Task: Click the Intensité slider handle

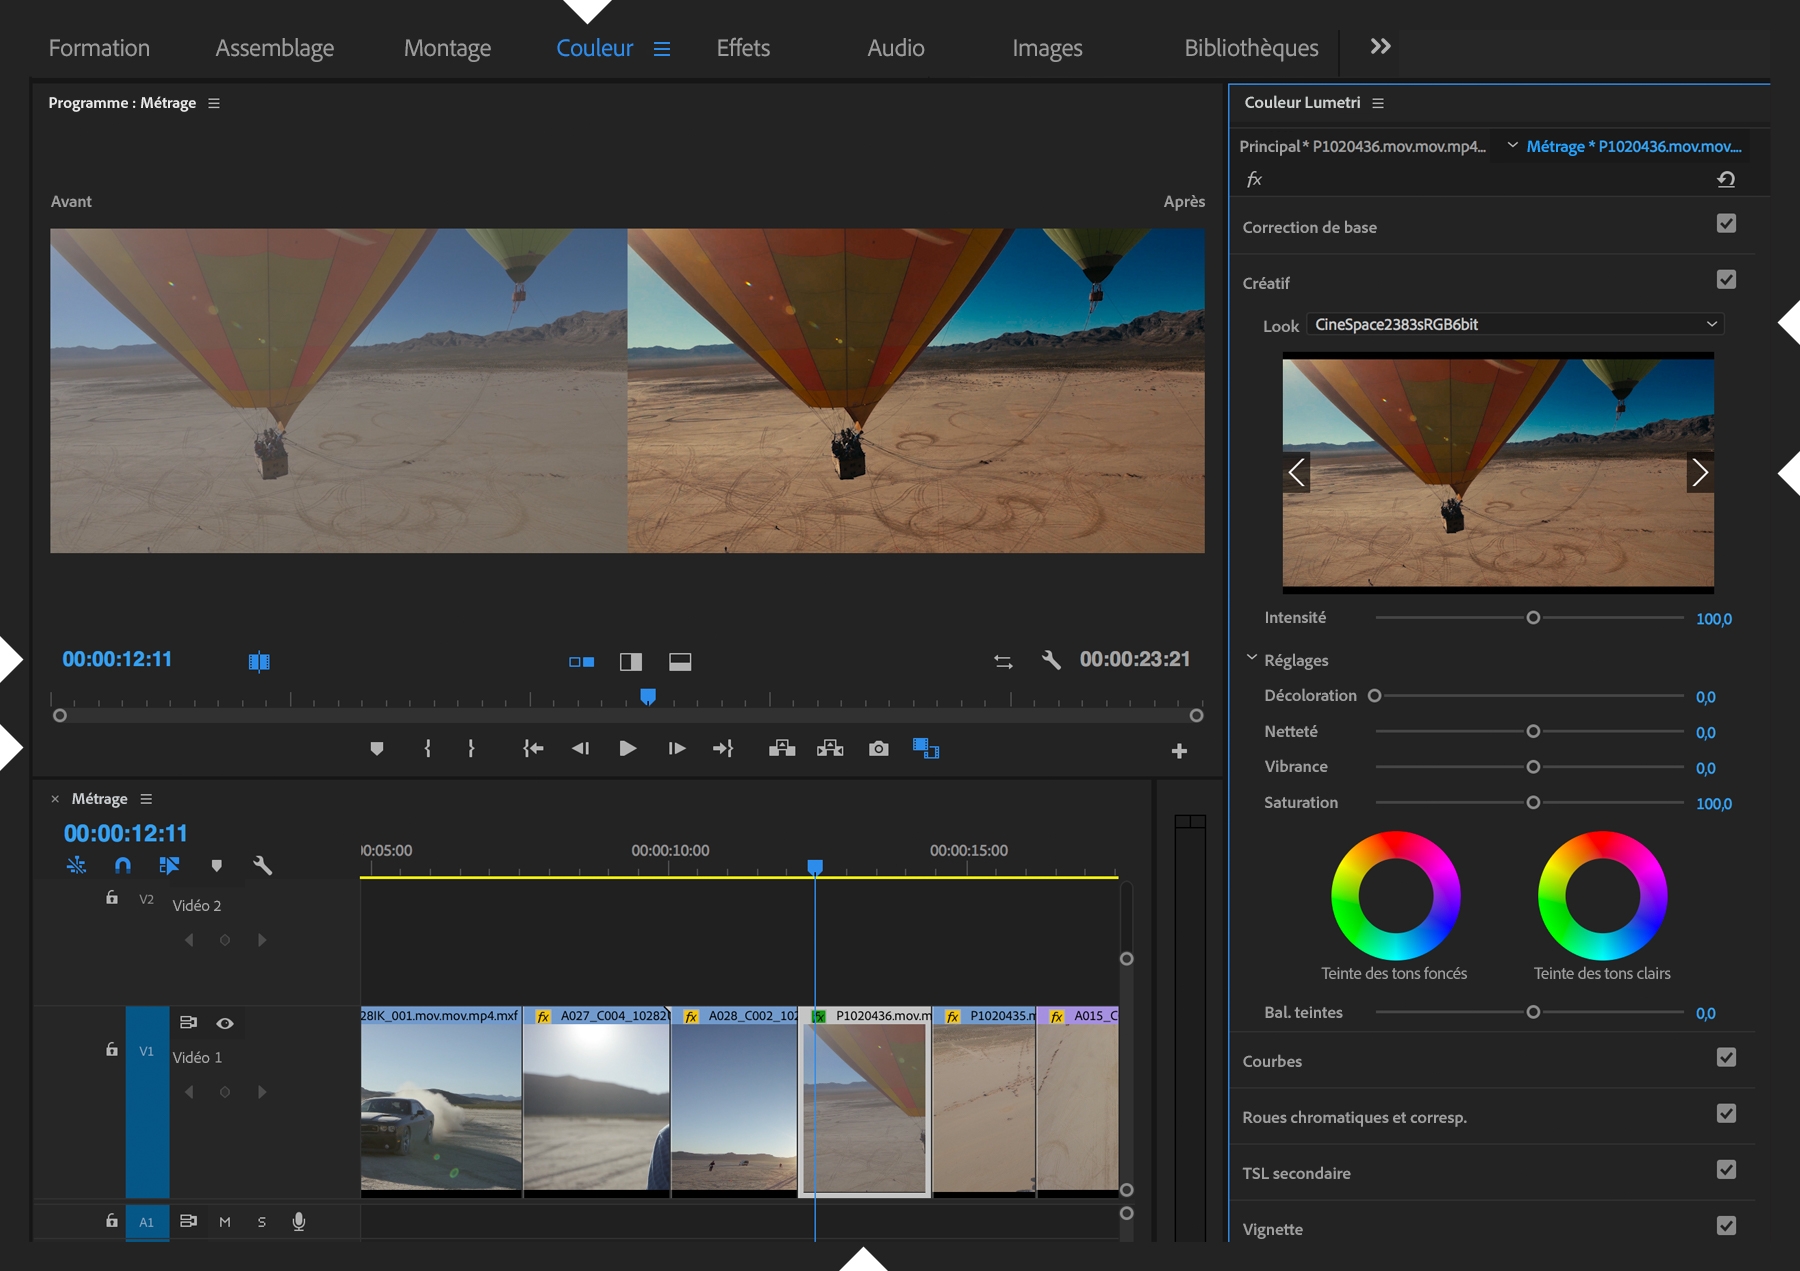Action: (1533, 618)
